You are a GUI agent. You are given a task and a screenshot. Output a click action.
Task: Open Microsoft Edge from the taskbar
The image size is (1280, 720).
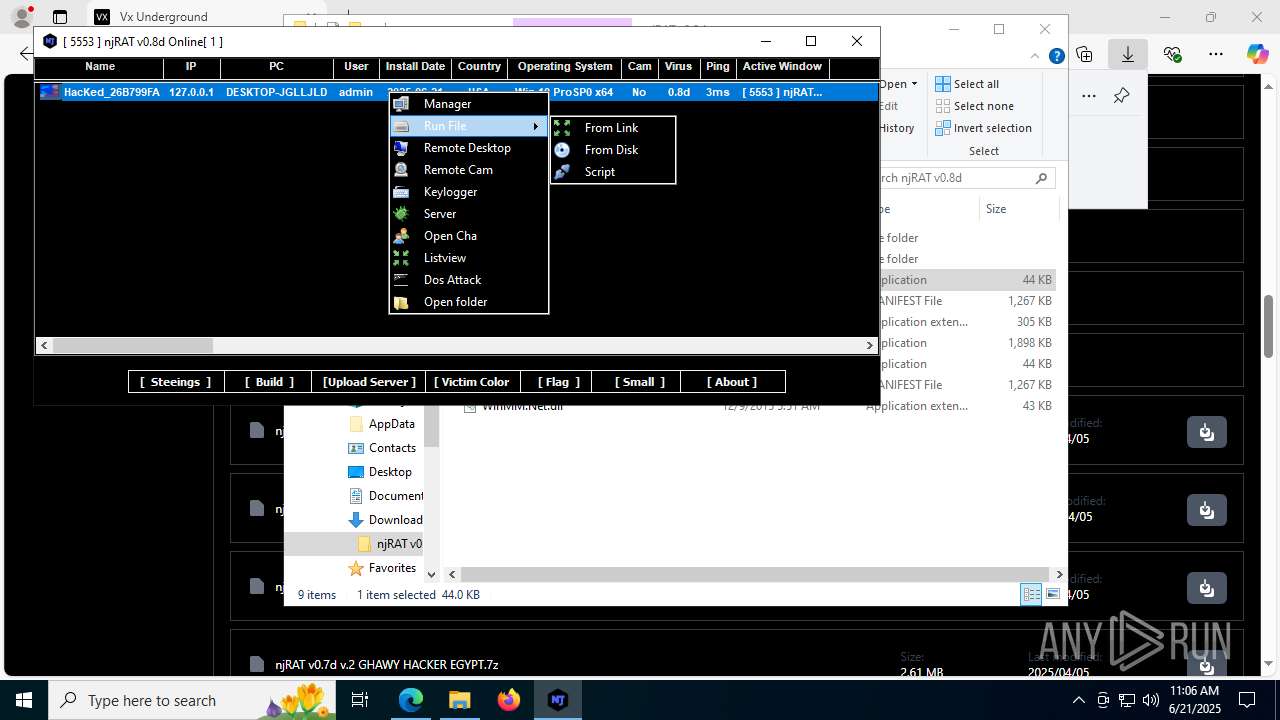[411, 700]
